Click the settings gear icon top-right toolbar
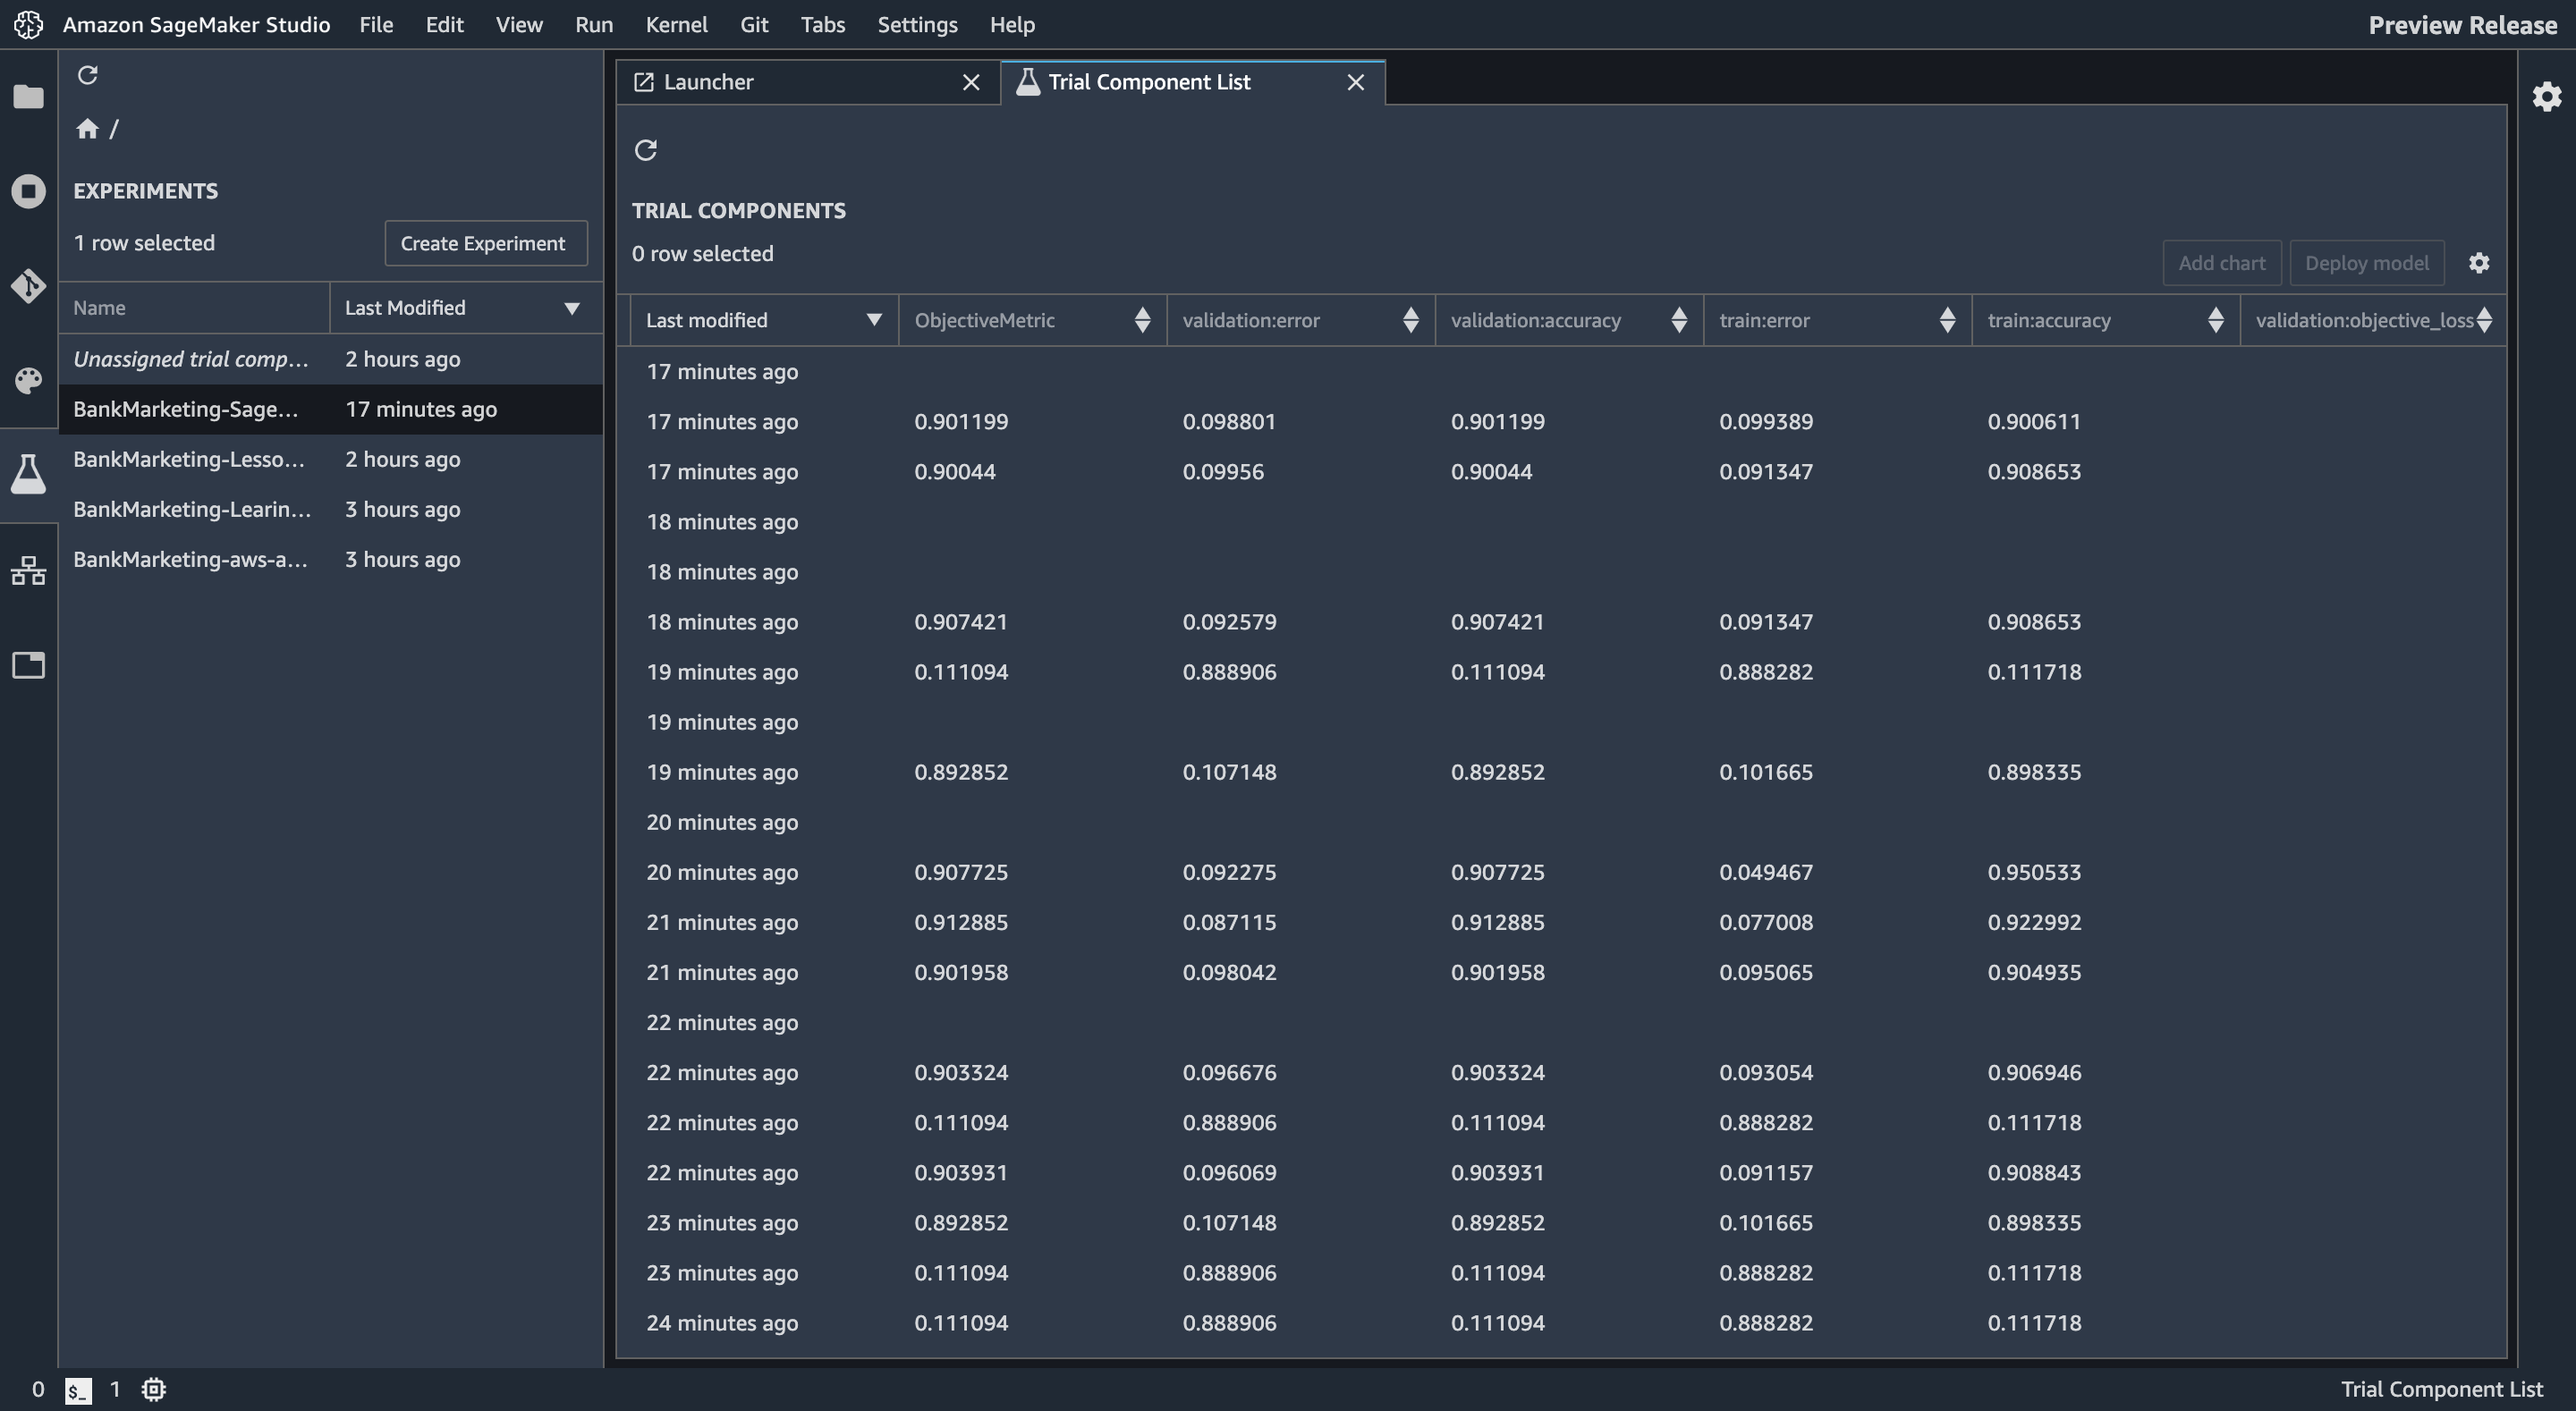This screenshot has width=2576, height=1411. click(2479, 262)
